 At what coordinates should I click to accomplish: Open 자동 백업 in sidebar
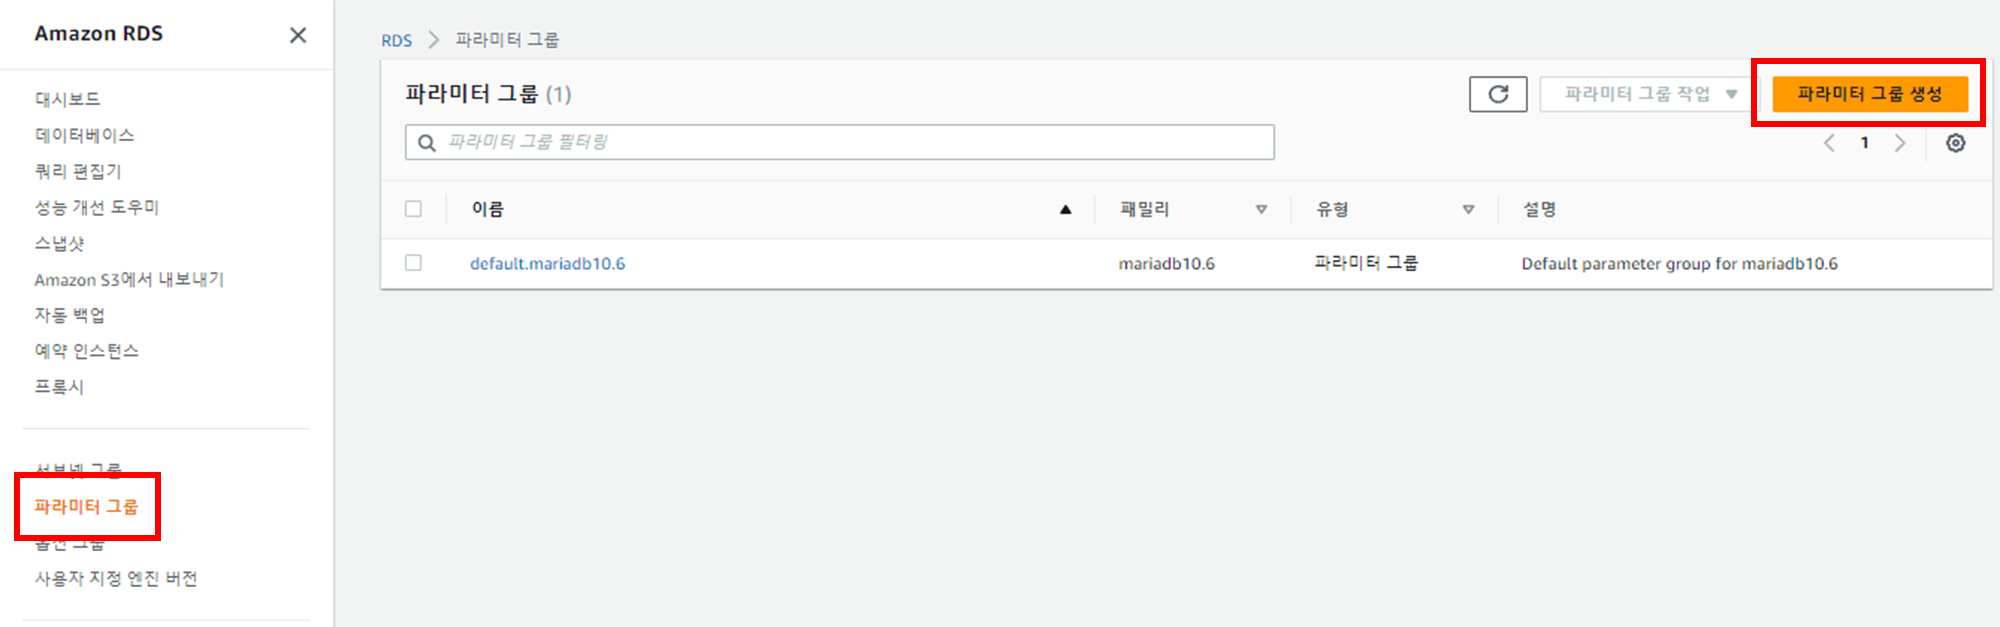pyautogui.click(x=70, y=315)
